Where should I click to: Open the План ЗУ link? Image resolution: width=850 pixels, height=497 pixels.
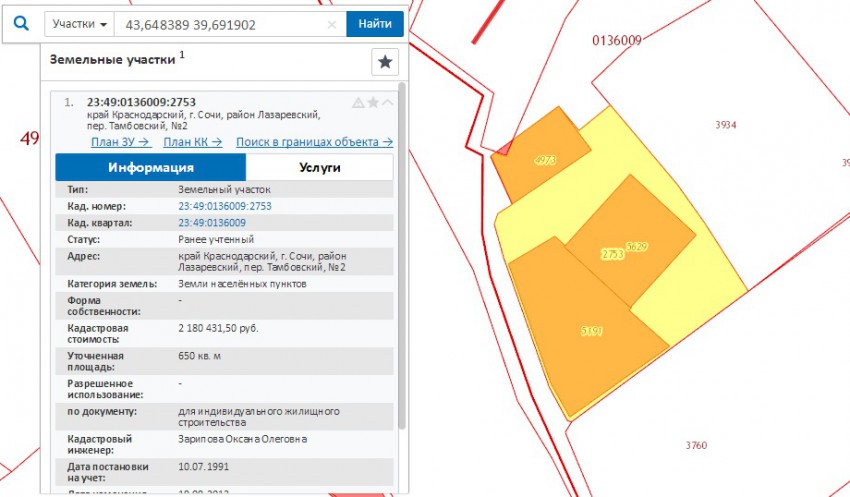[x=119, y=142]
